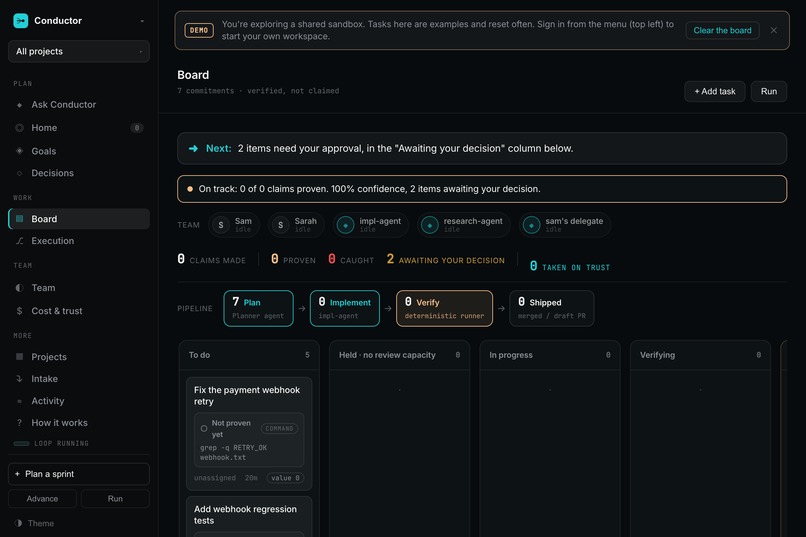Click the dollar icon beside Cost & trust
The width and height of the screenshot is (806, 537).
(20, 311)
